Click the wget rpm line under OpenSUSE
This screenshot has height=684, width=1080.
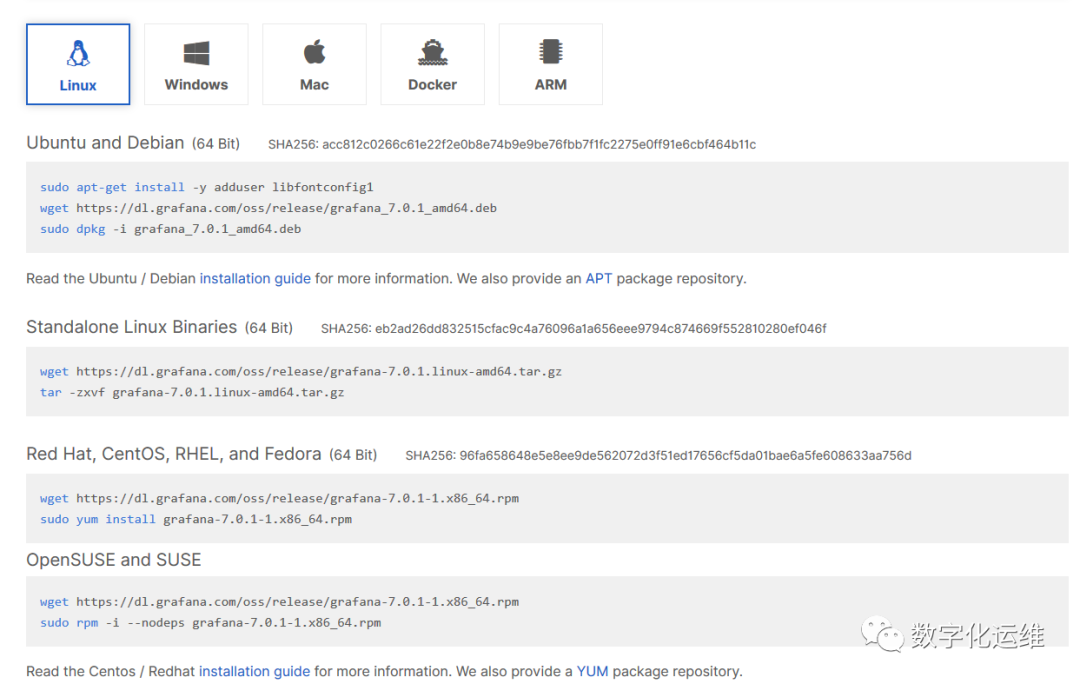(x=280, y=602)
